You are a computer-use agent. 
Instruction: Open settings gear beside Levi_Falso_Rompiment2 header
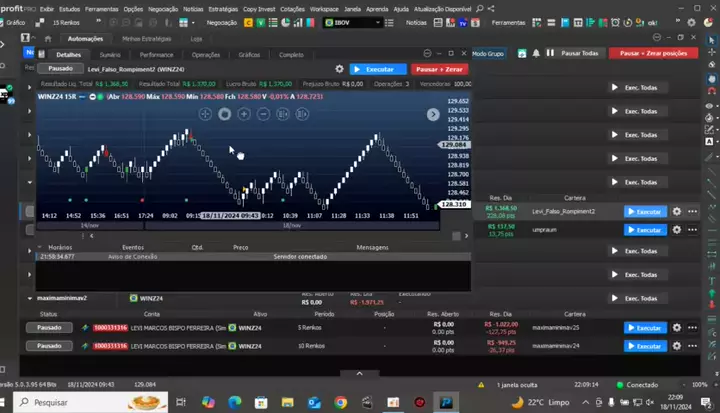[340, 69]
